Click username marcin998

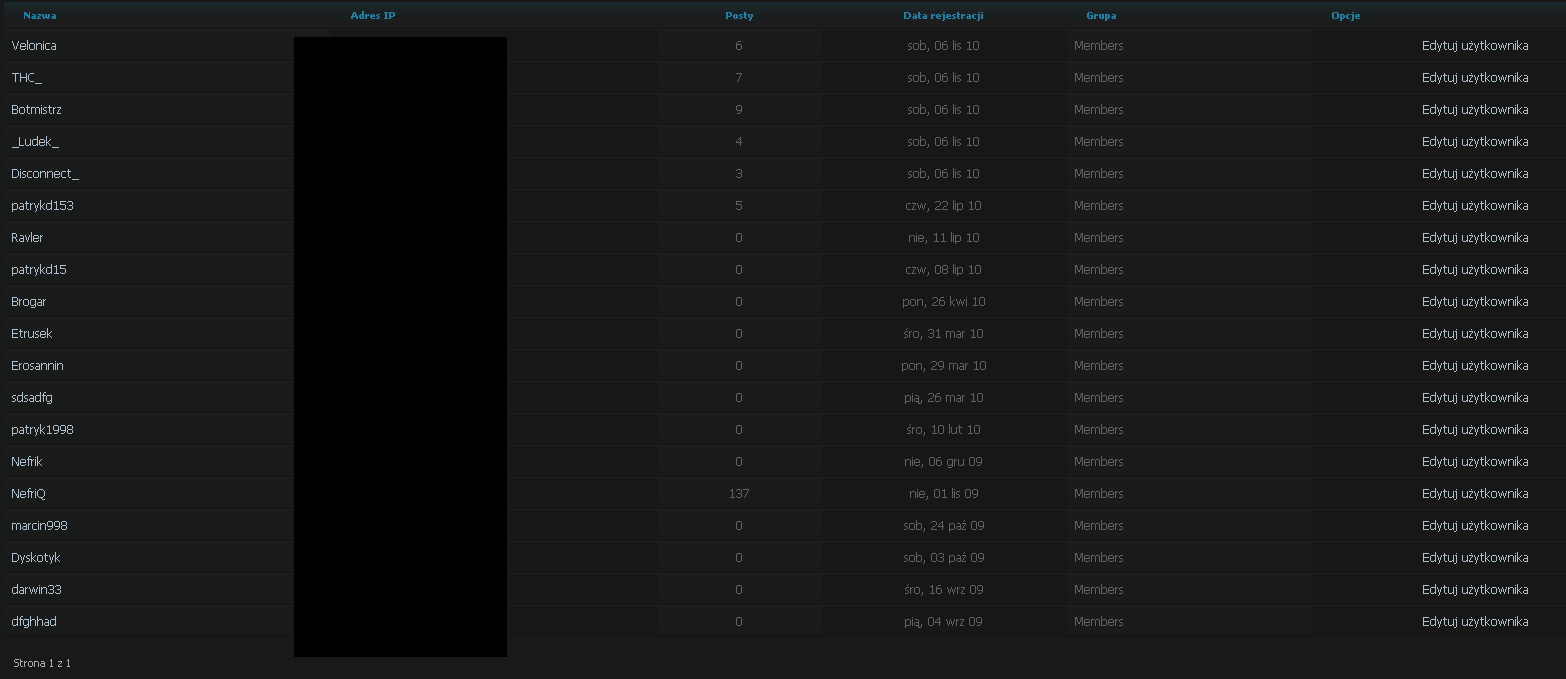click(x=39, y=526)
